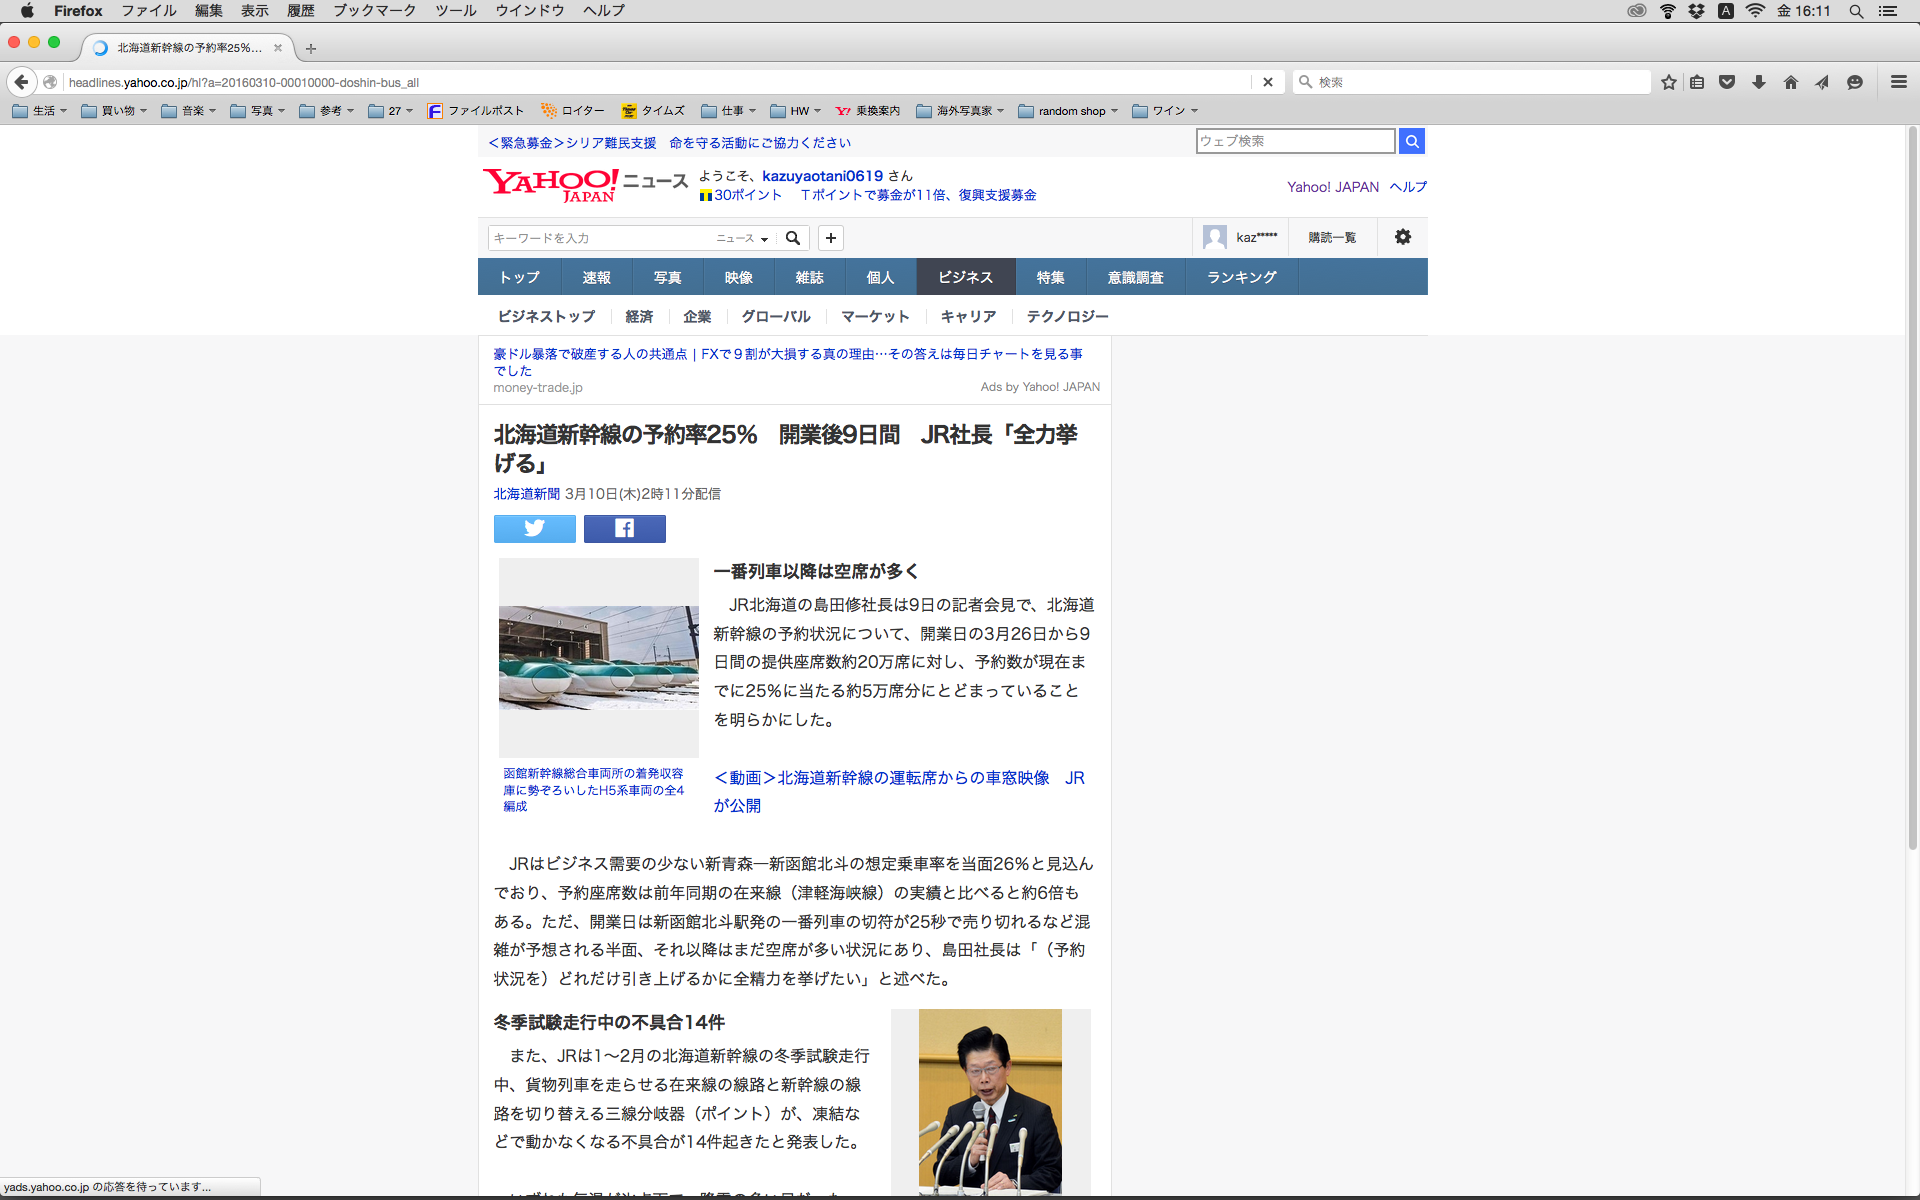Image resolution: width=1920 pixels, height=1200 pixels.
Task: Open the Firefox hamburger menu
Action: pyautogui.click(x=1898, y=82)
